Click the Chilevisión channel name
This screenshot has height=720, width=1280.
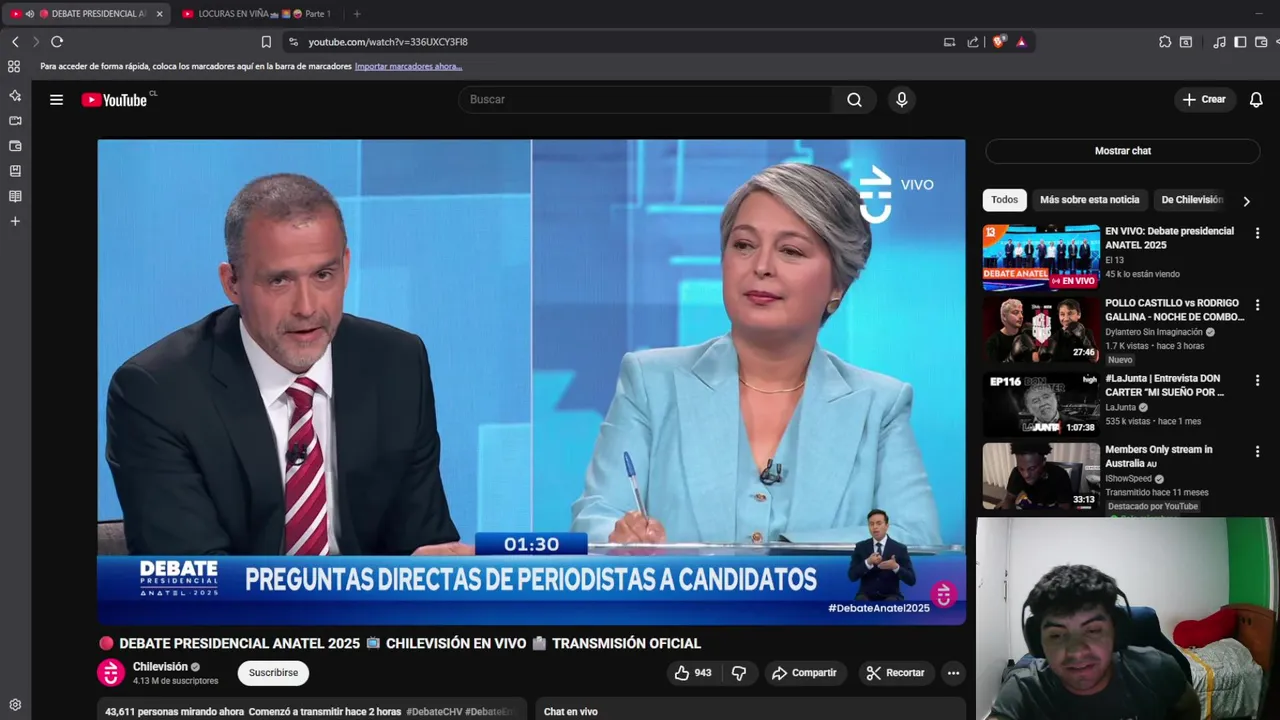[x=160, y=667]
